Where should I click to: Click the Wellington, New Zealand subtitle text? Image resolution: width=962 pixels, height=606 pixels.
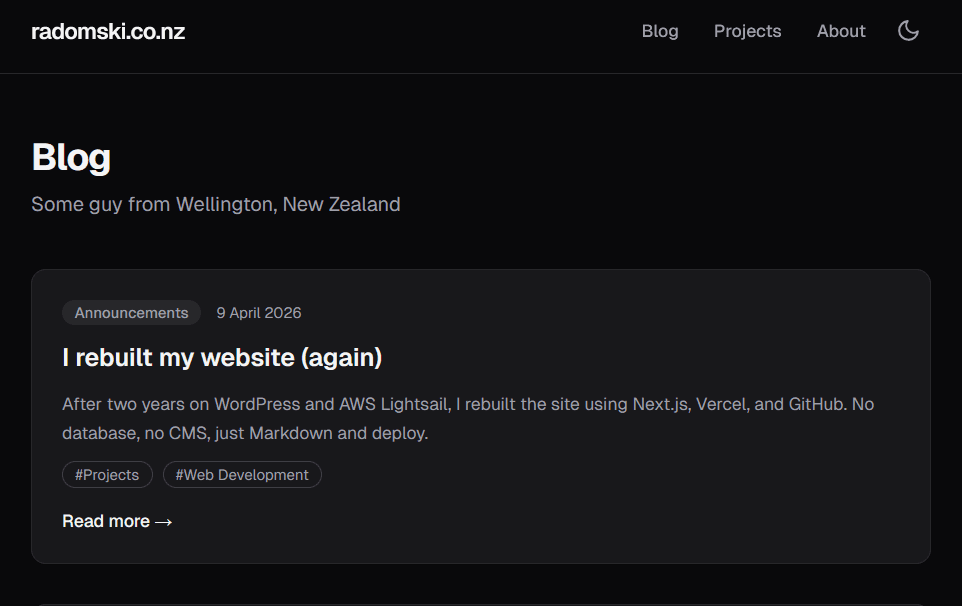pos(215,204)
